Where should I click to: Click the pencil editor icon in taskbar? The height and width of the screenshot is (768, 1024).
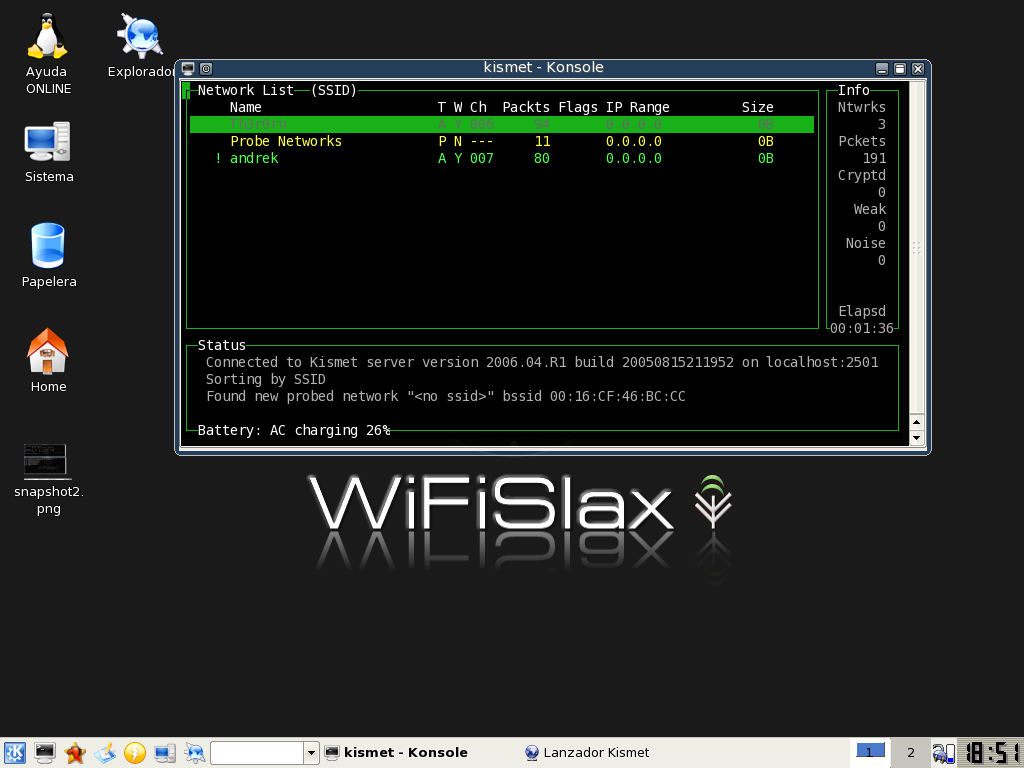tap(105, 753)
